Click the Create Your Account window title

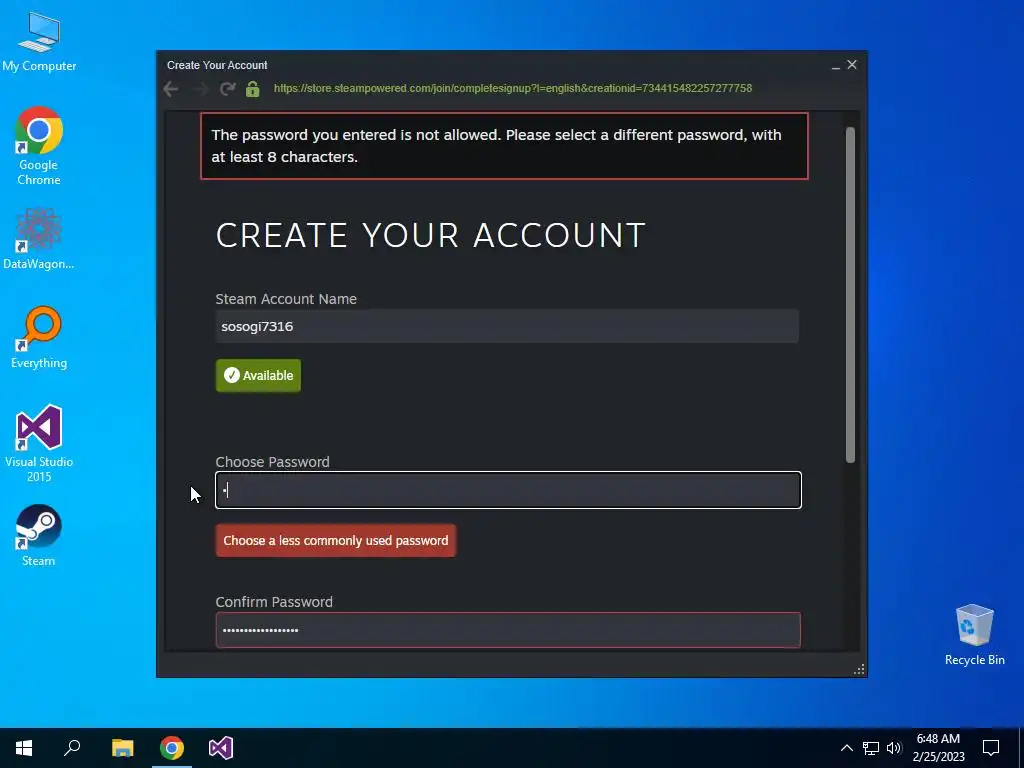coord(217,65)
